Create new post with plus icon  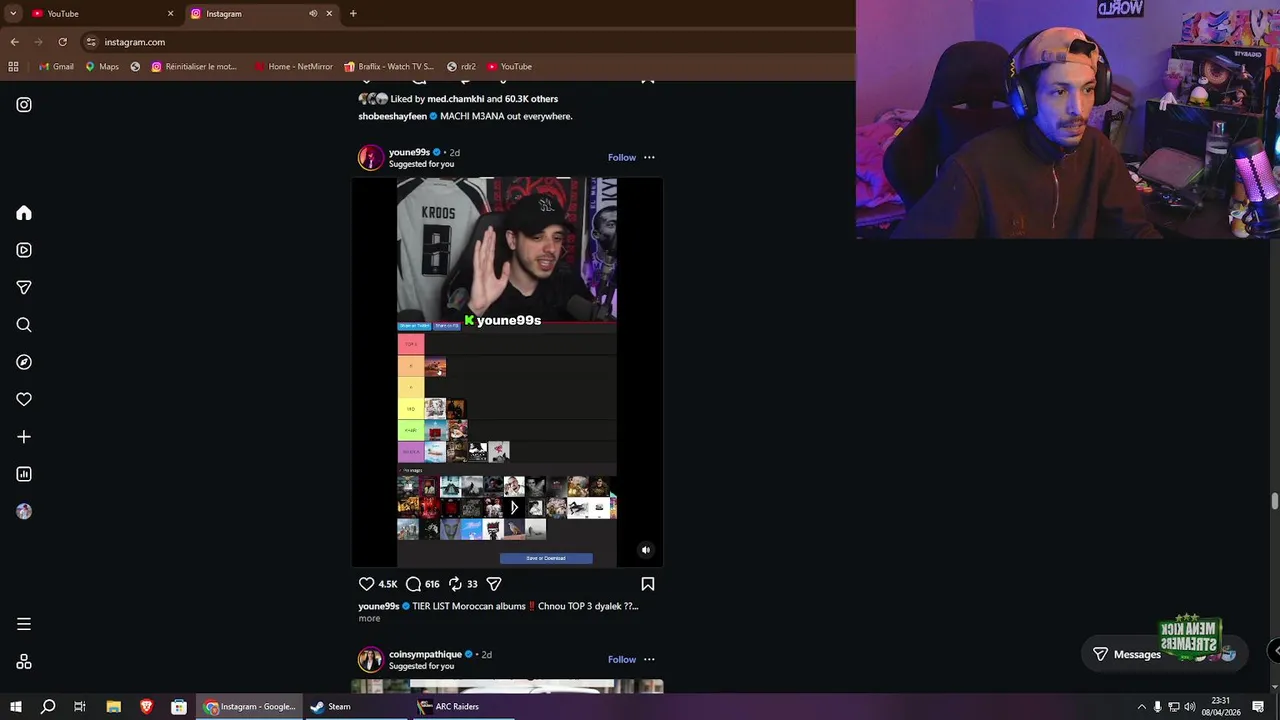click(x=24, y=437)
